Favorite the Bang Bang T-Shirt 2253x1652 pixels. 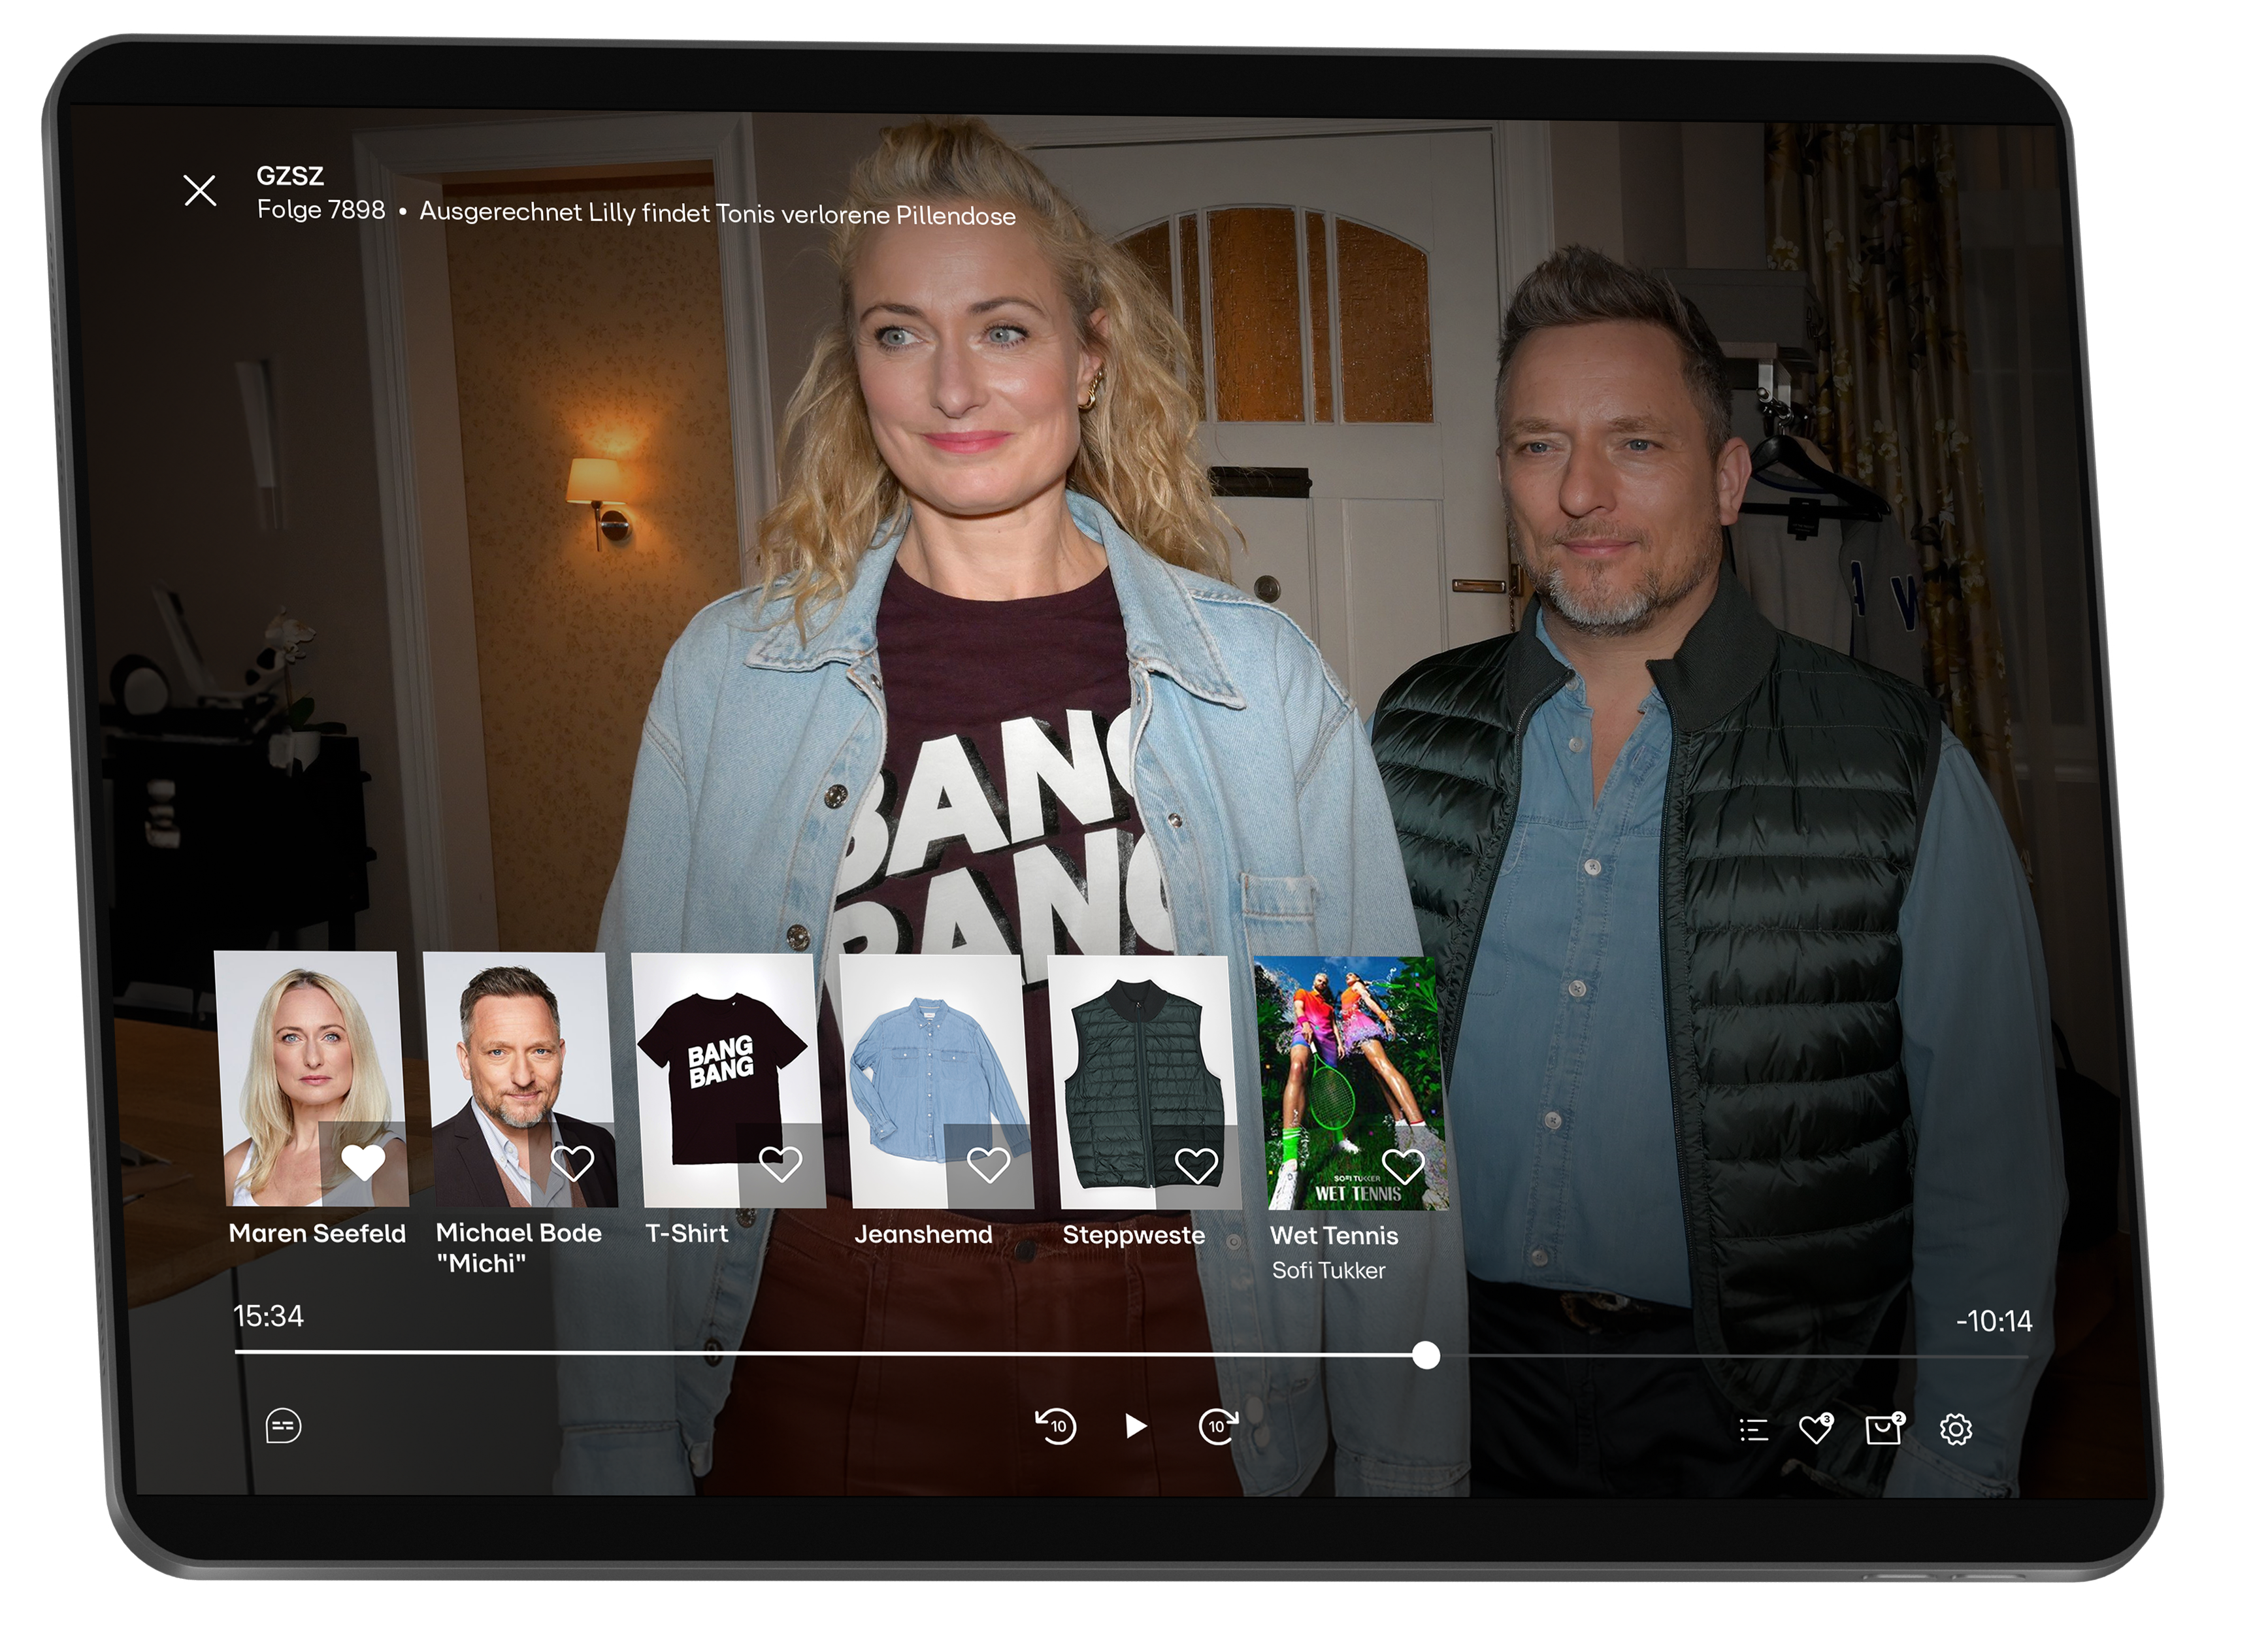click(780, 1163)
